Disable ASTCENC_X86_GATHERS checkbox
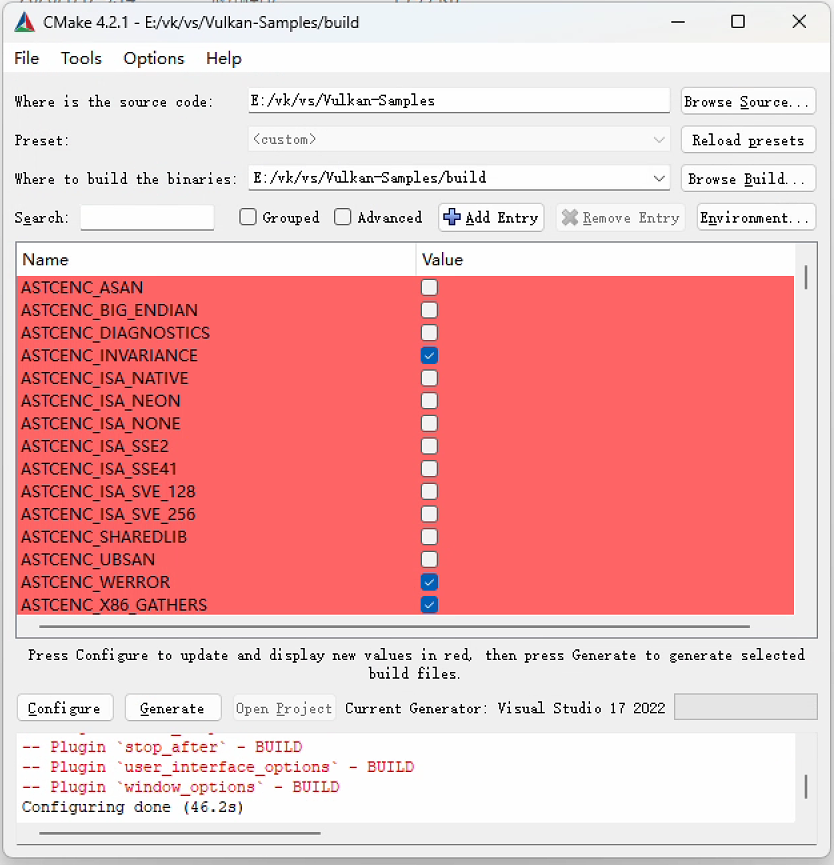This screenshot has height=865, width=834. (429, 605)
